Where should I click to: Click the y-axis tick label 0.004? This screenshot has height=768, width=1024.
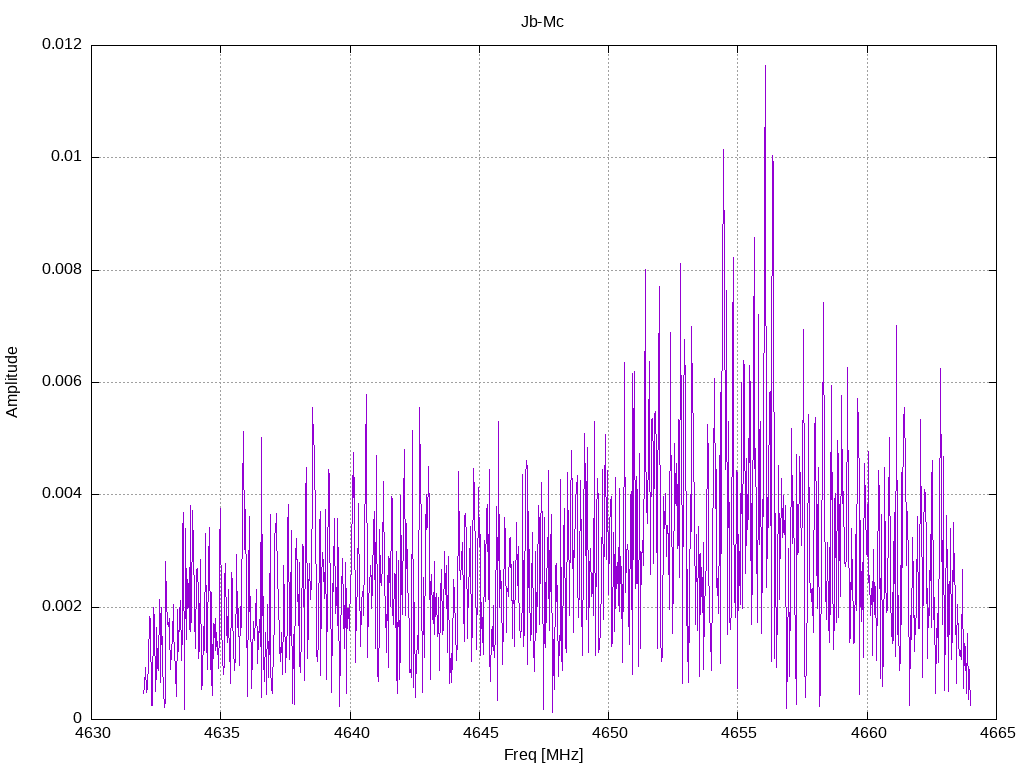click(62, 494)
